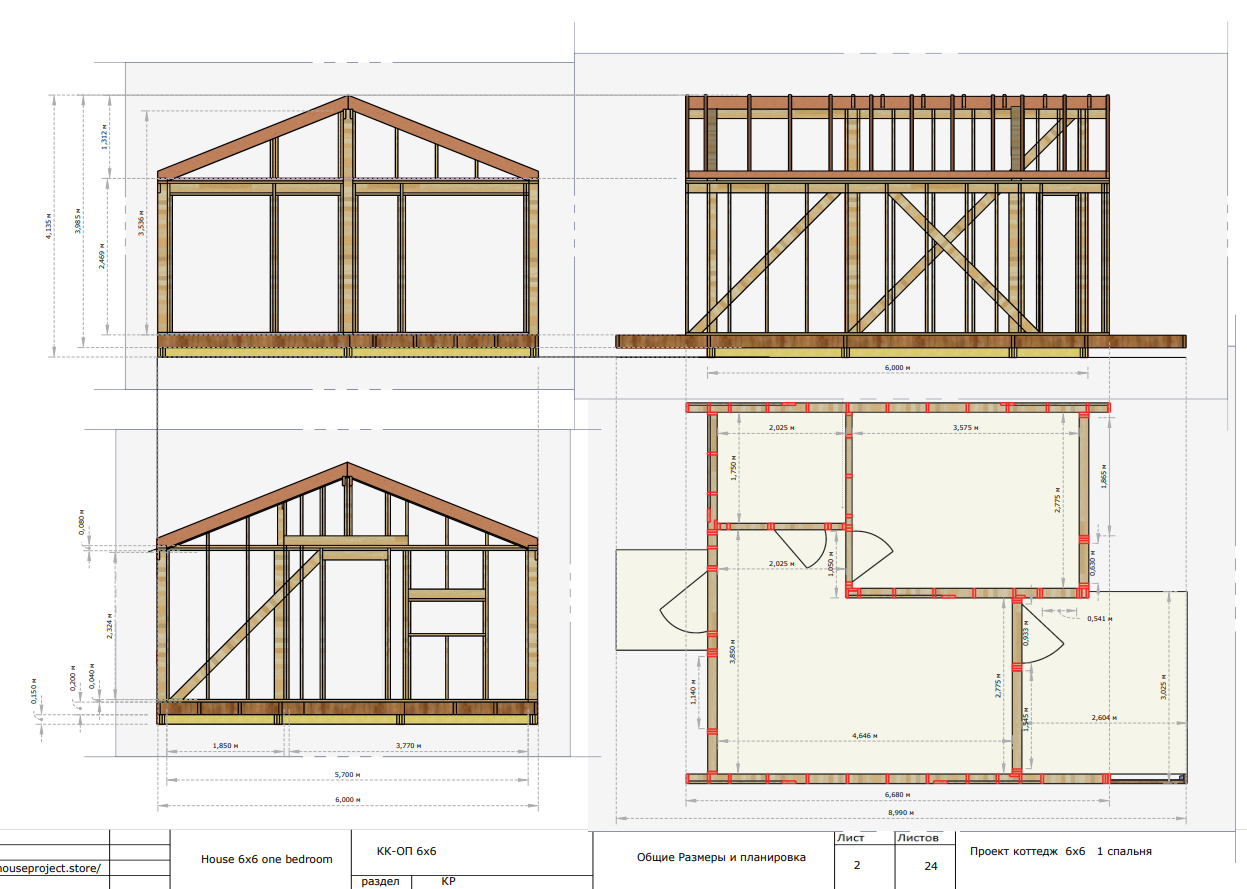Click the "Общие Размеры и планировка" sheet title
The image size is (1247, 889).
721,857
